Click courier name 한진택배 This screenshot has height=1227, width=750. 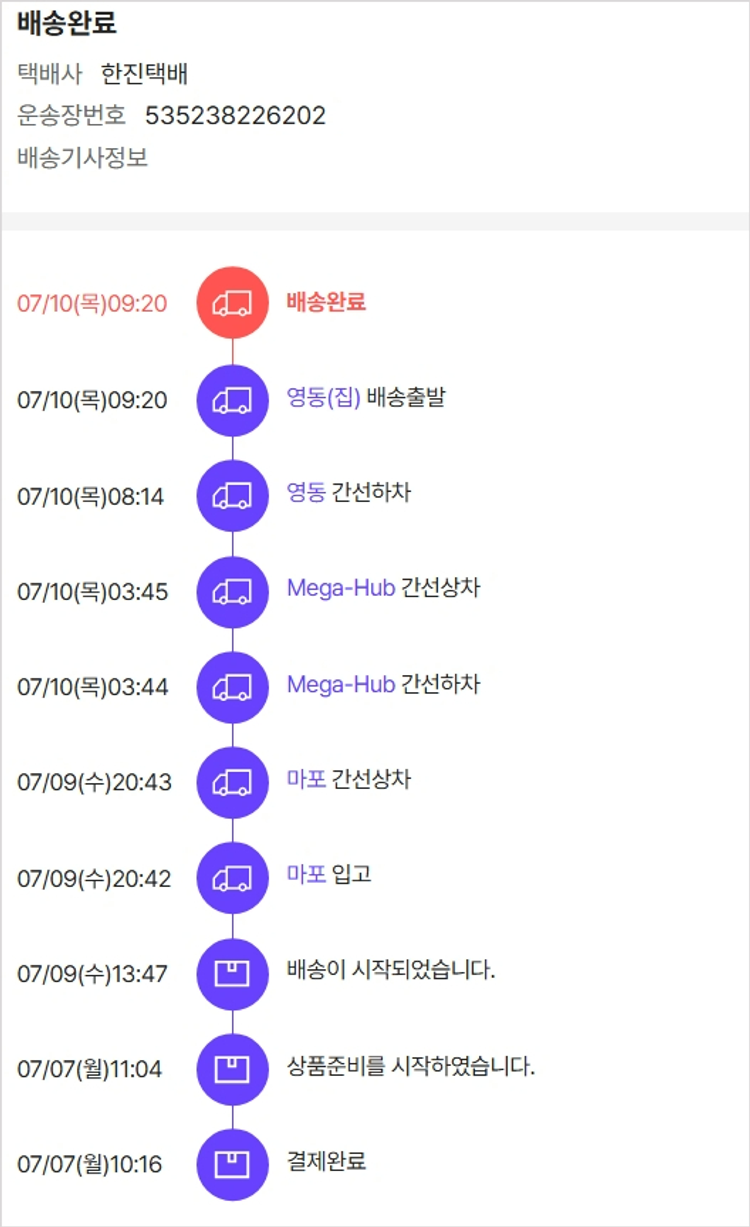[x=145, y=74]
